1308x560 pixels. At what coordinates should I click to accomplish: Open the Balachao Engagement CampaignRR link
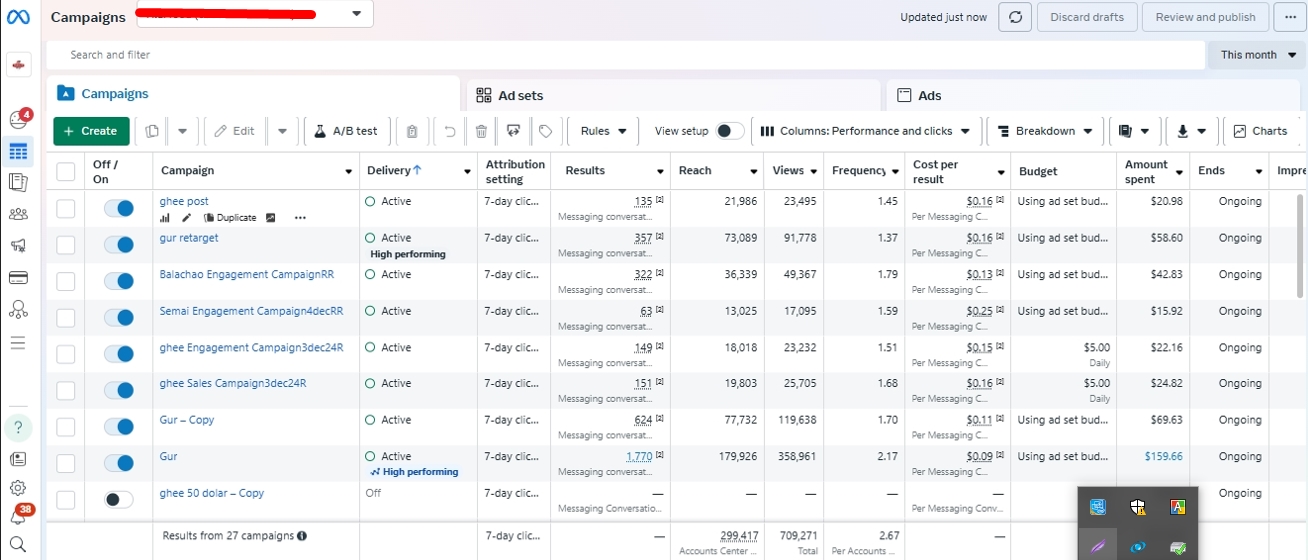click(x=246, y=274)
